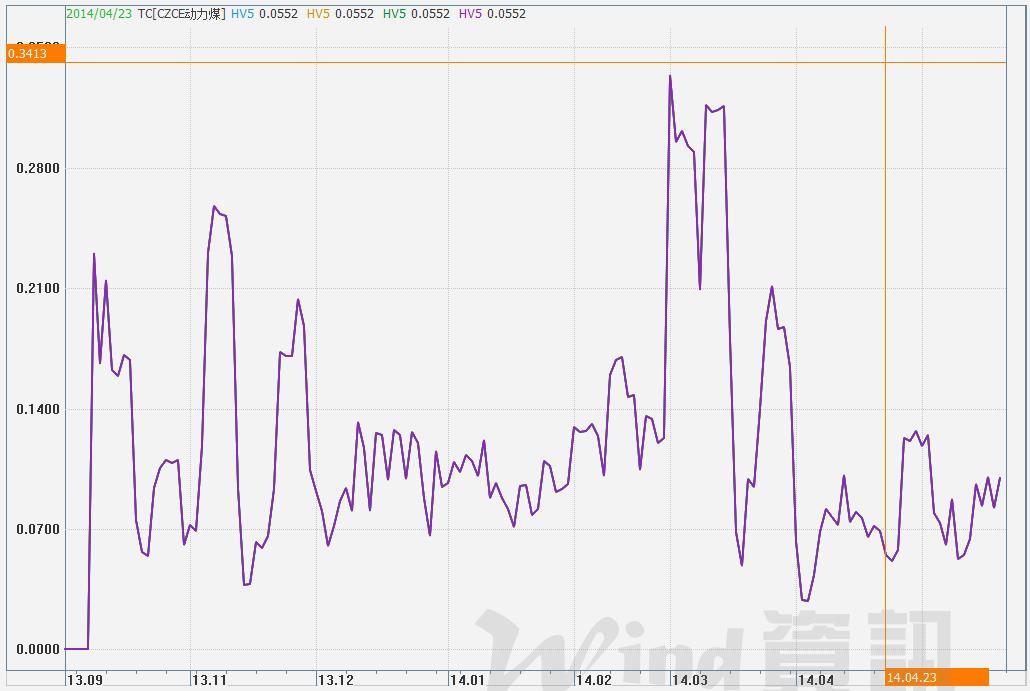Click the 14.04 x-axis date label
This screenshot has width=1030, height=691.
pos(815,680)
